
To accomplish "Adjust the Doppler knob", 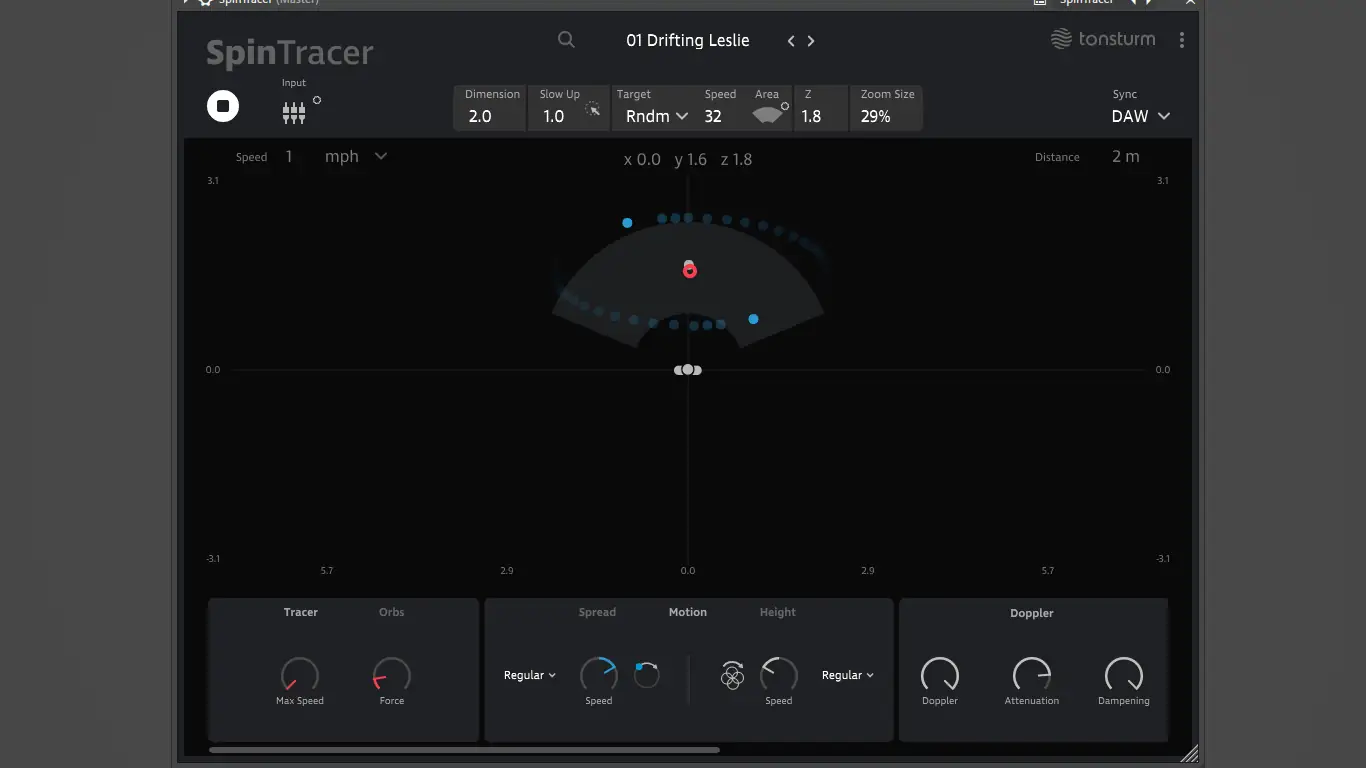I will tap(940, 675).
